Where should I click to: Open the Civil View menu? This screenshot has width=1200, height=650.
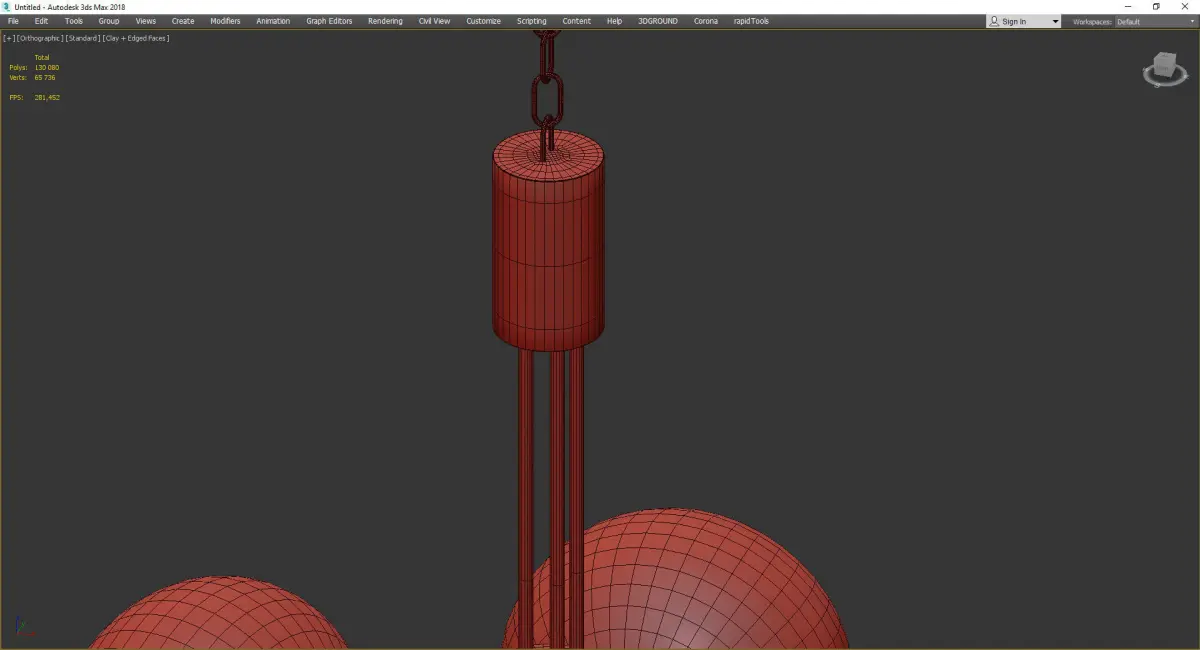tap(434, 21)
